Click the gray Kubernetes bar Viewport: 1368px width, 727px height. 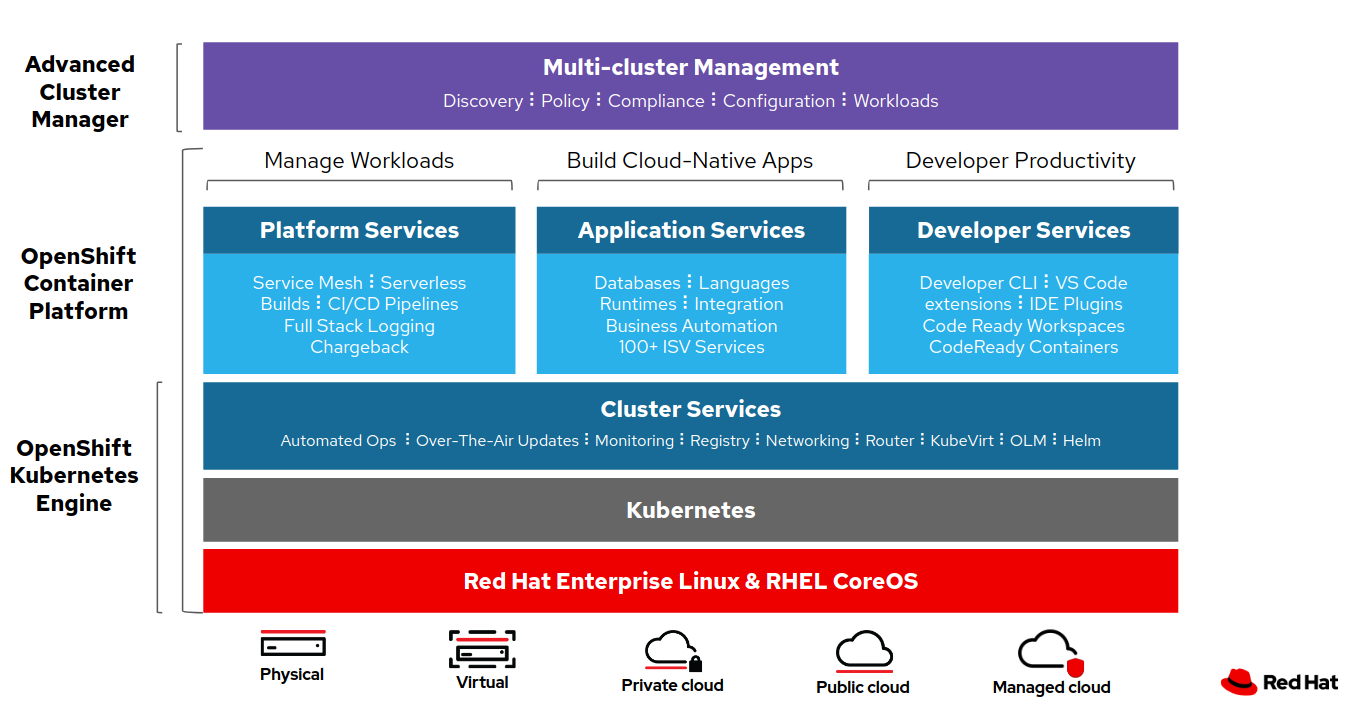point(690,510)
